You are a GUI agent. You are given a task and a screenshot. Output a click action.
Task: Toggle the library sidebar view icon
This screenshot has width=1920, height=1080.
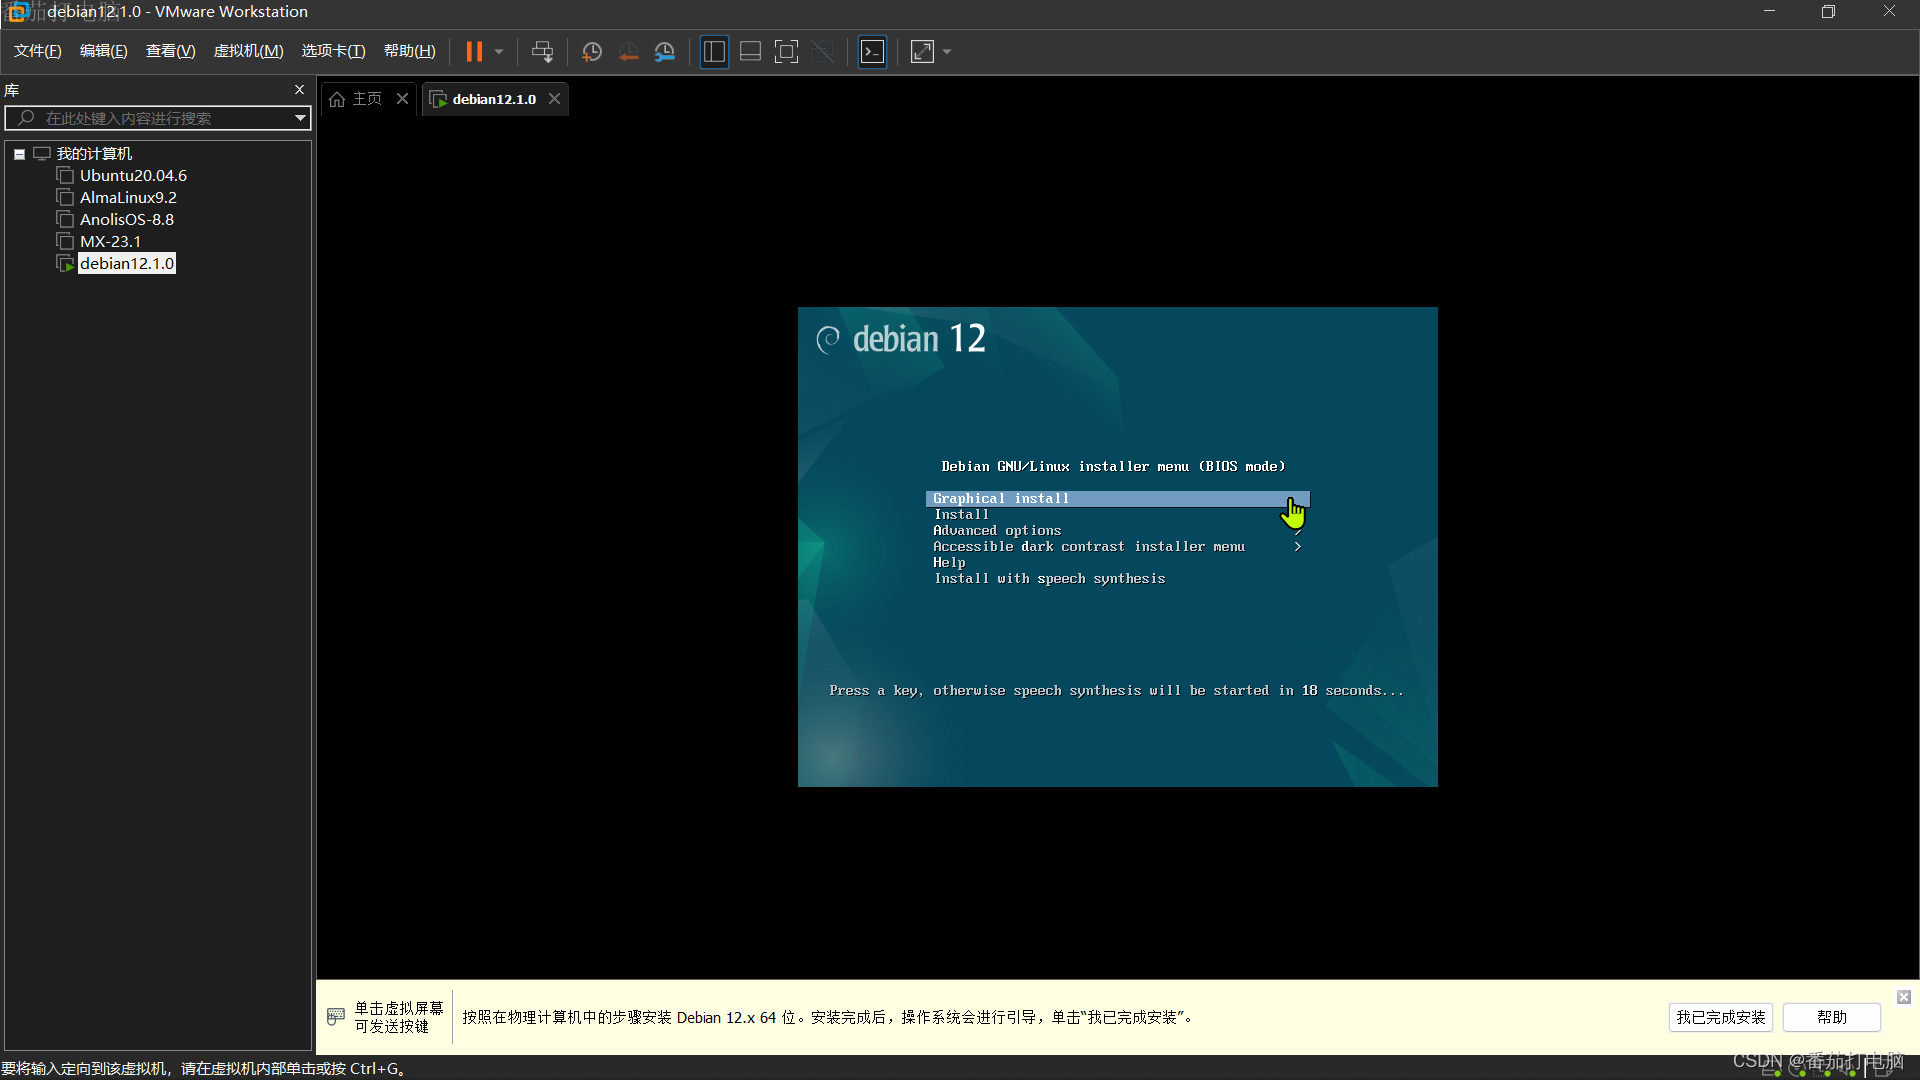714,51
